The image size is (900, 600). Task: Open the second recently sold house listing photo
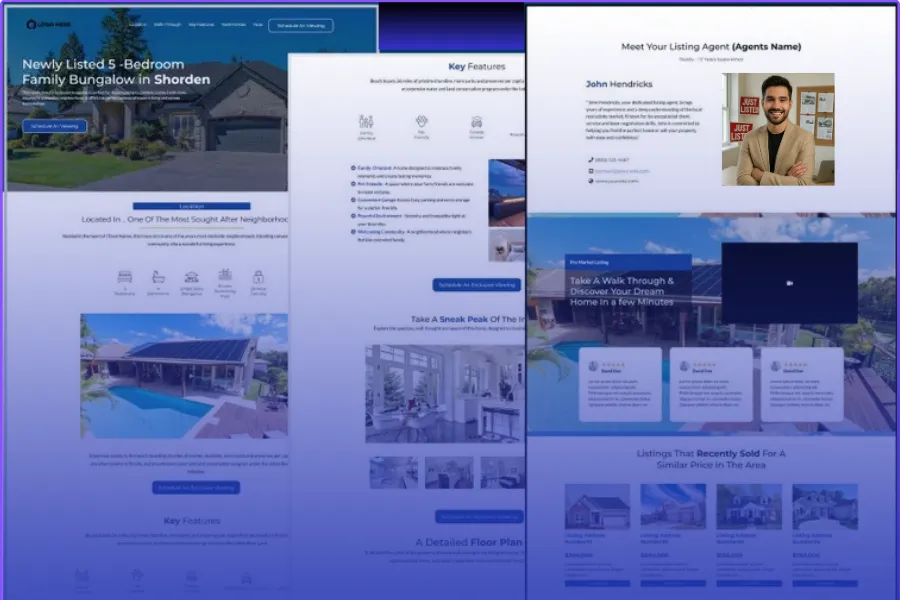[x=673, y=506]
